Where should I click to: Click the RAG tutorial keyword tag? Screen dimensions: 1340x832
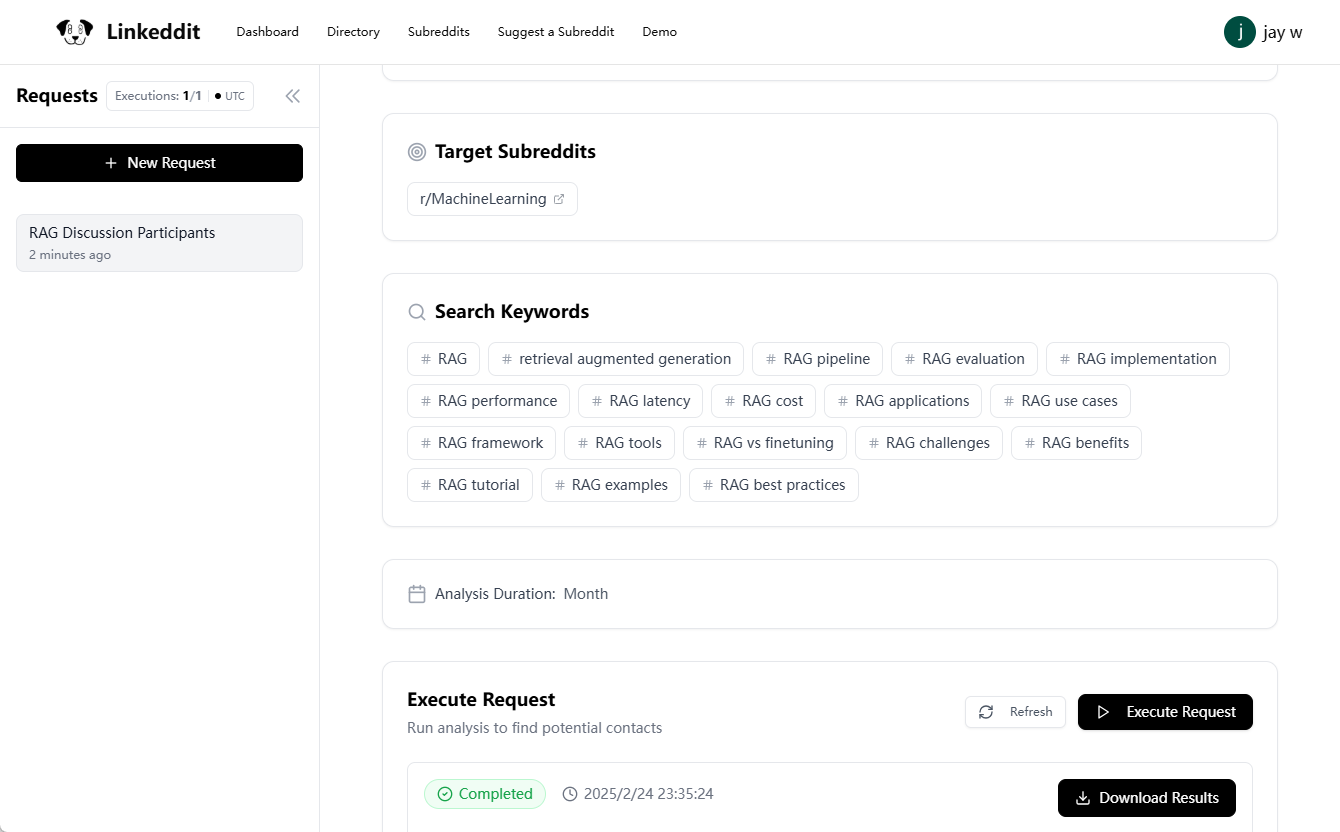pos(470,485)
